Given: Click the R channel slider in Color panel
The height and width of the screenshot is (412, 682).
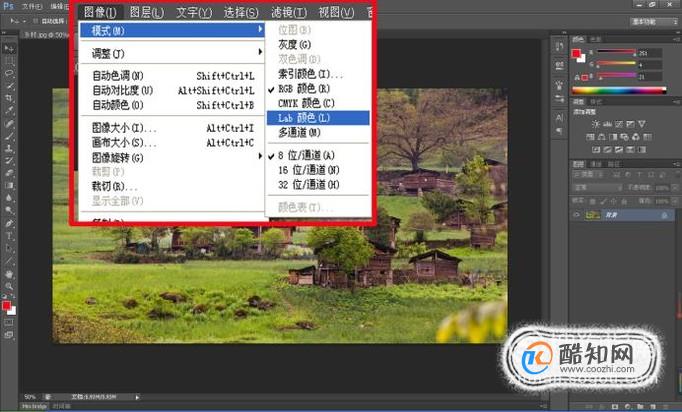Looking at the screenshot, I should pyautogui.click(x=616, y=52).
